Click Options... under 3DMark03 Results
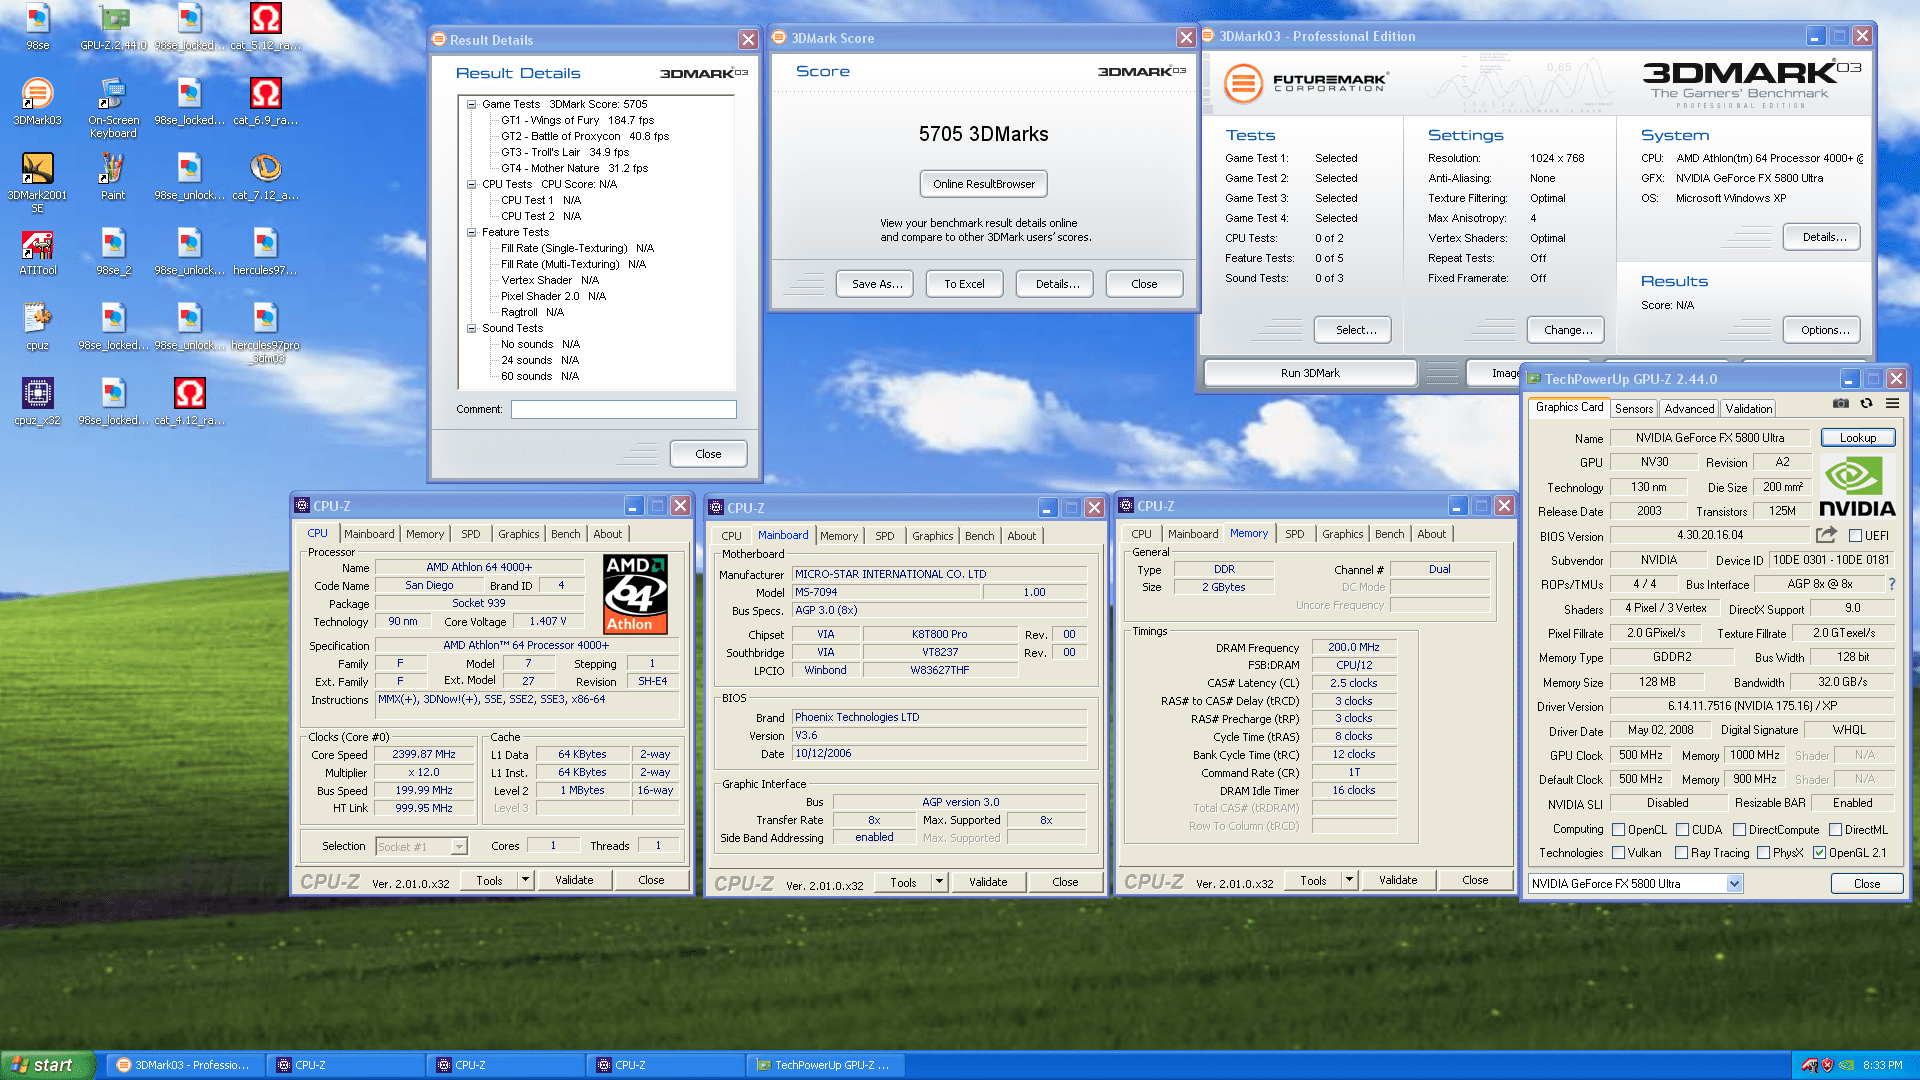Screen dimensions: 1920x1080 click(x=1824, y=330)
